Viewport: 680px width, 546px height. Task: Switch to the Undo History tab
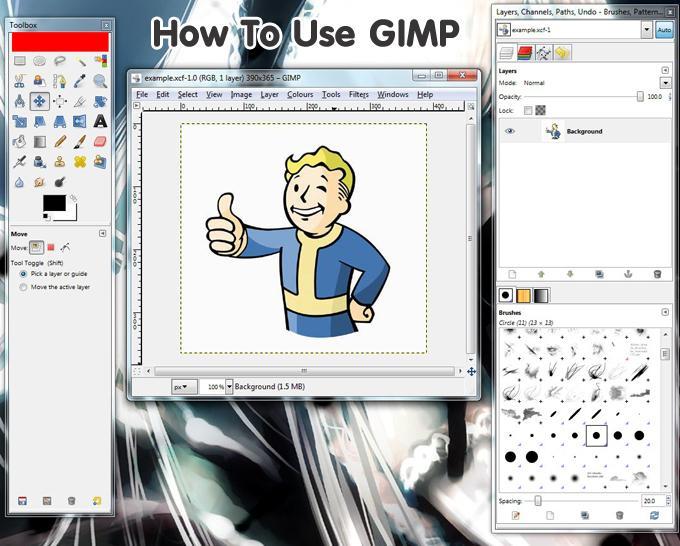coord(562,53)
